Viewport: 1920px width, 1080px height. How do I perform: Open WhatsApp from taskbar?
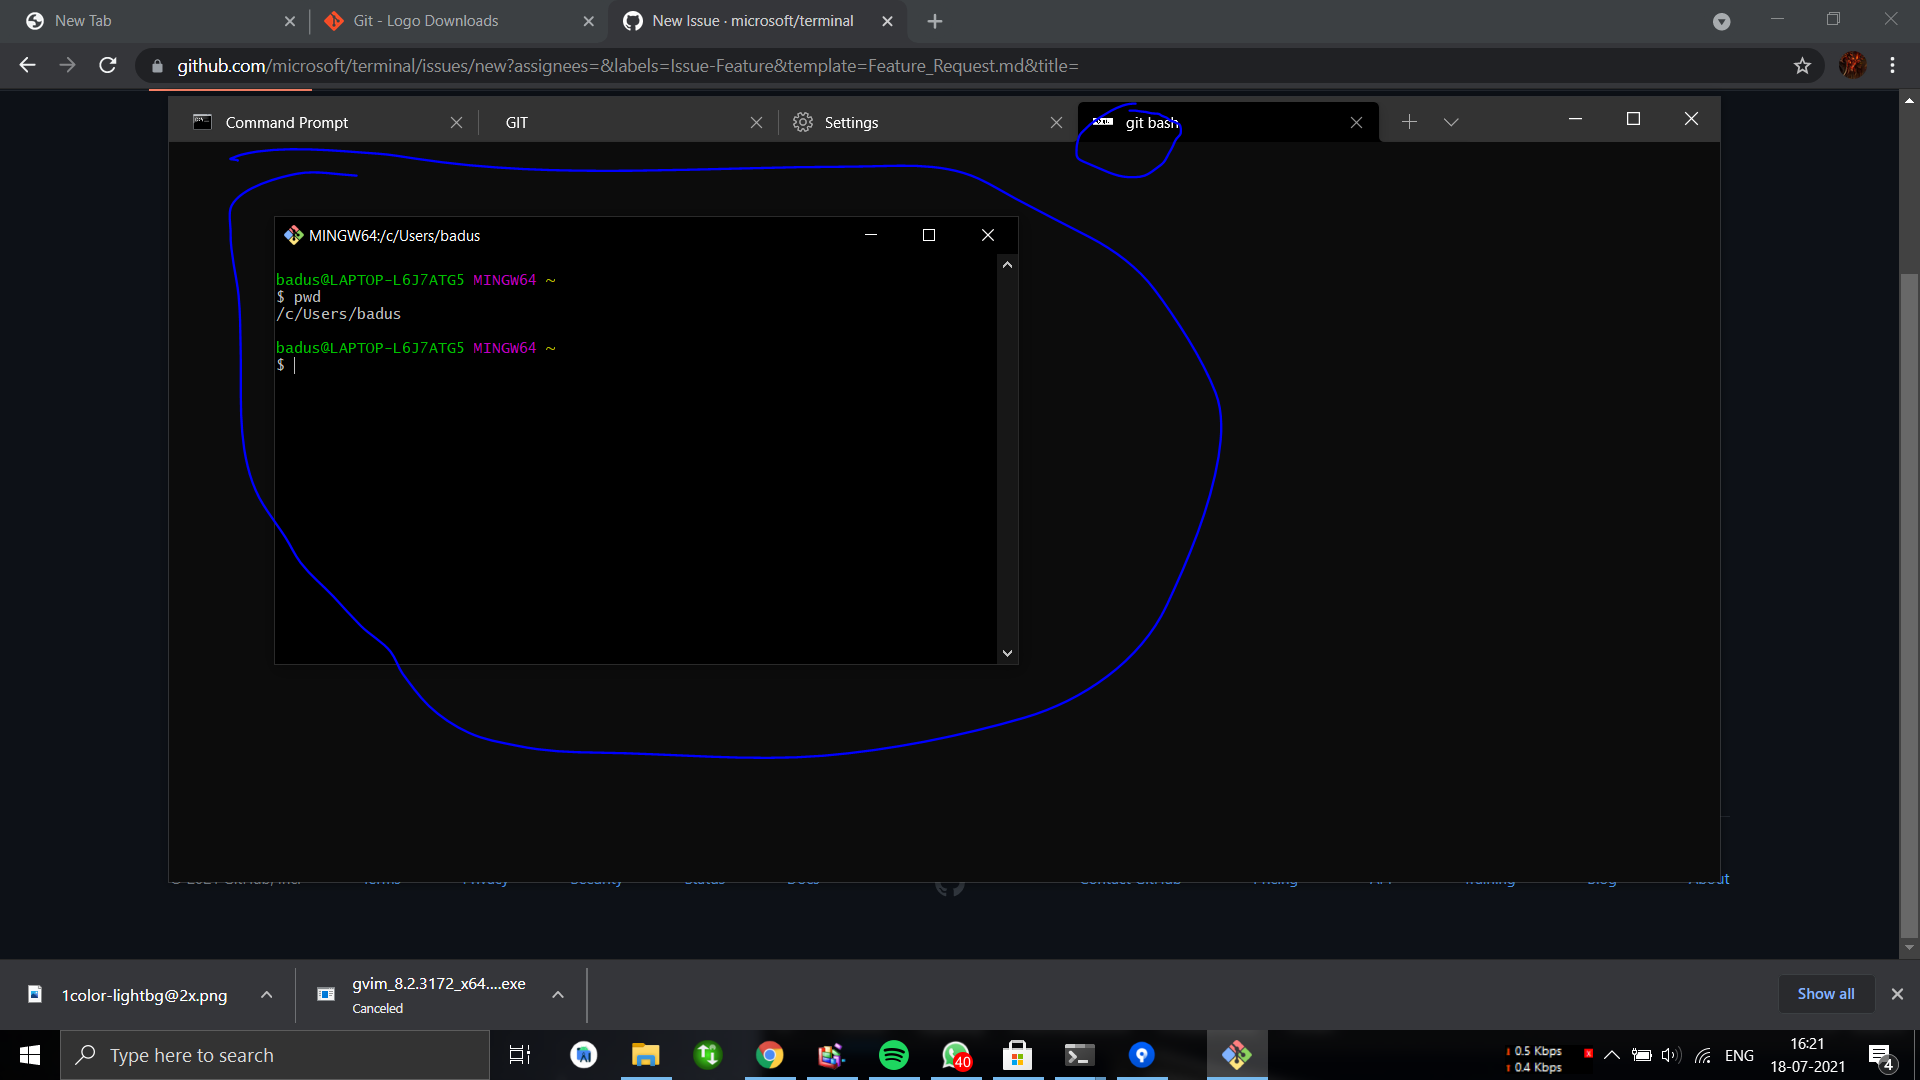click(955, 1055)
